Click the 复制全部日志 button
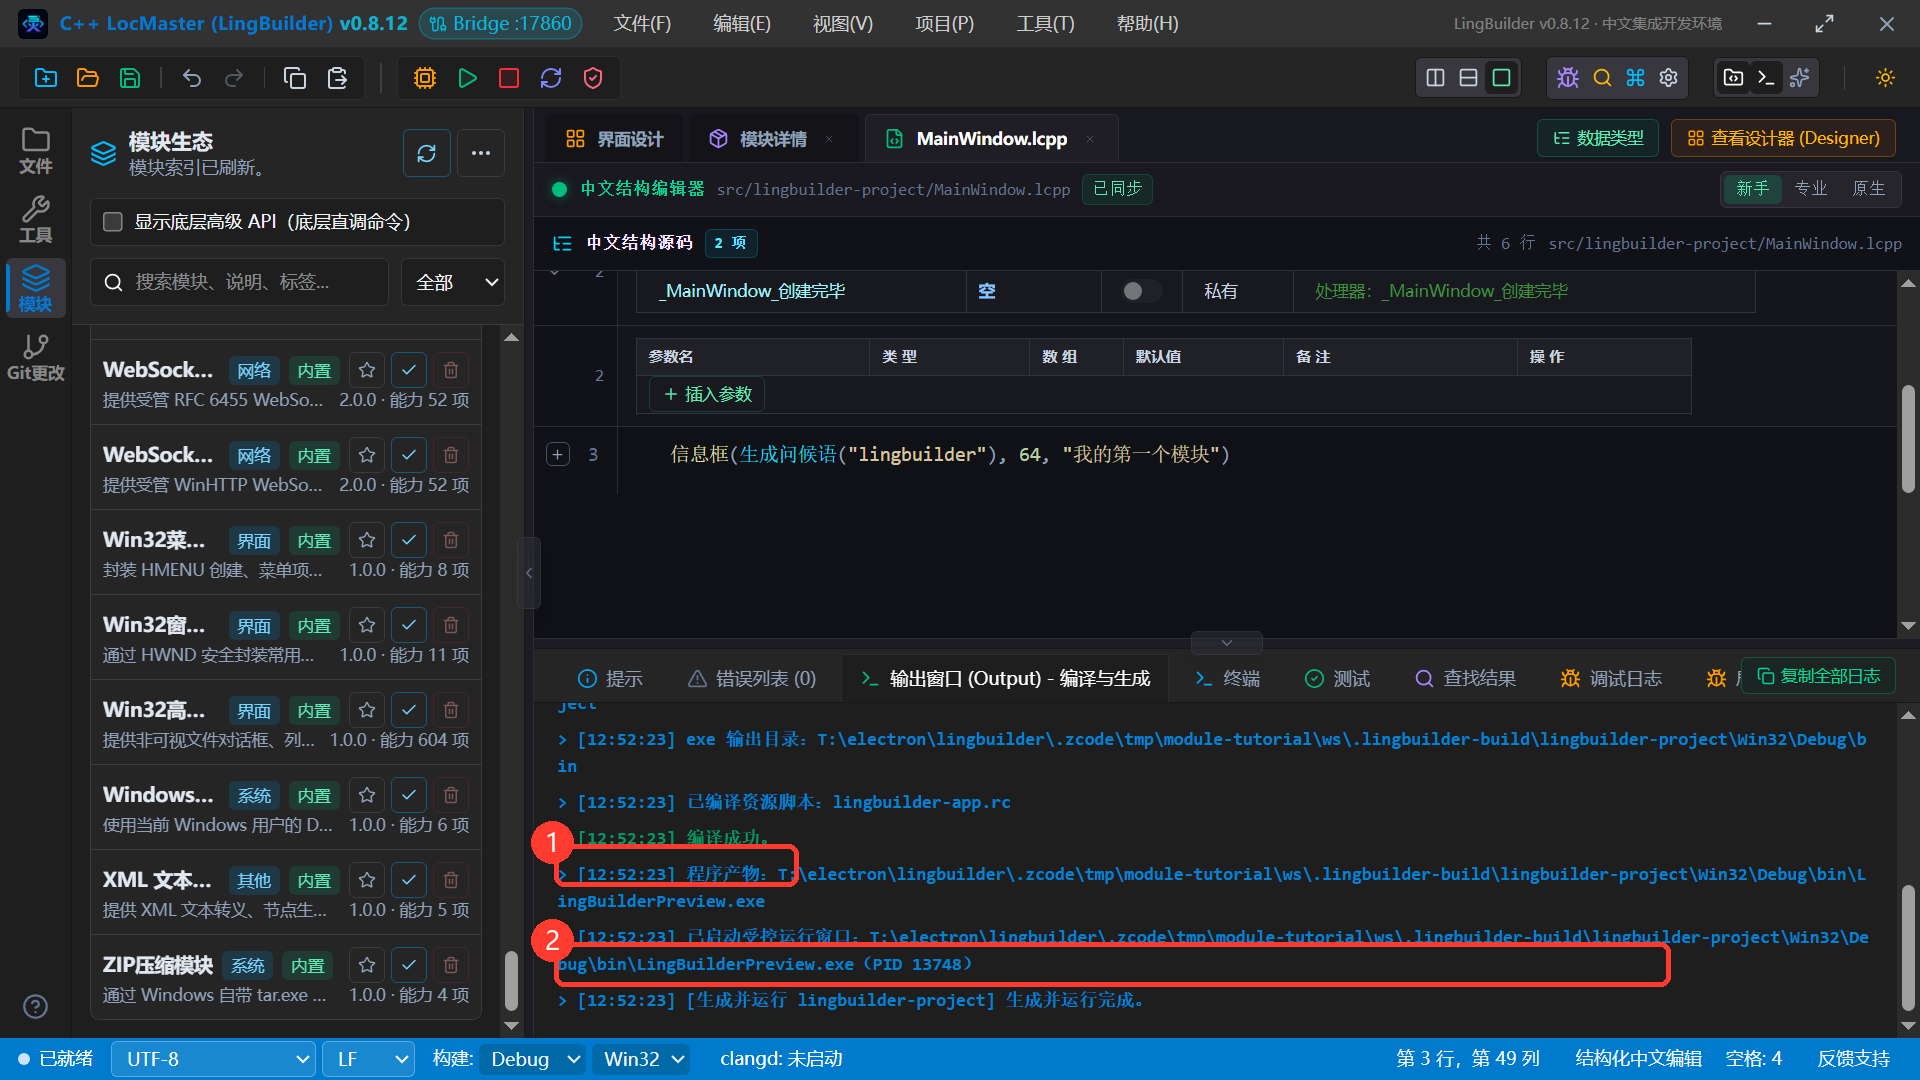The height and width of the screenshot is (1080, 1920). tap(1818, 677)
